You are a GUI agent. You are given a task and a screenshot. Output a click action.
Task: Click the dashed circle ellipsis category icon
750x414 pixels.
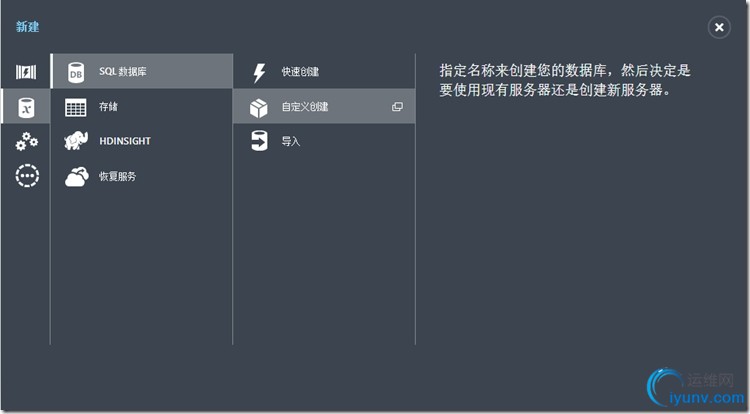[26, 176]
